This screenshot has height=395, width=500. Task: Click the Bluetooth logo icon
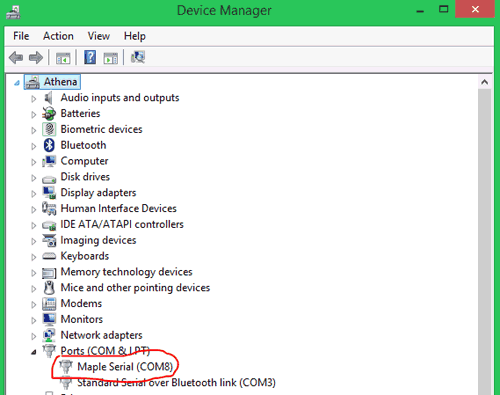tap(49, 145)
